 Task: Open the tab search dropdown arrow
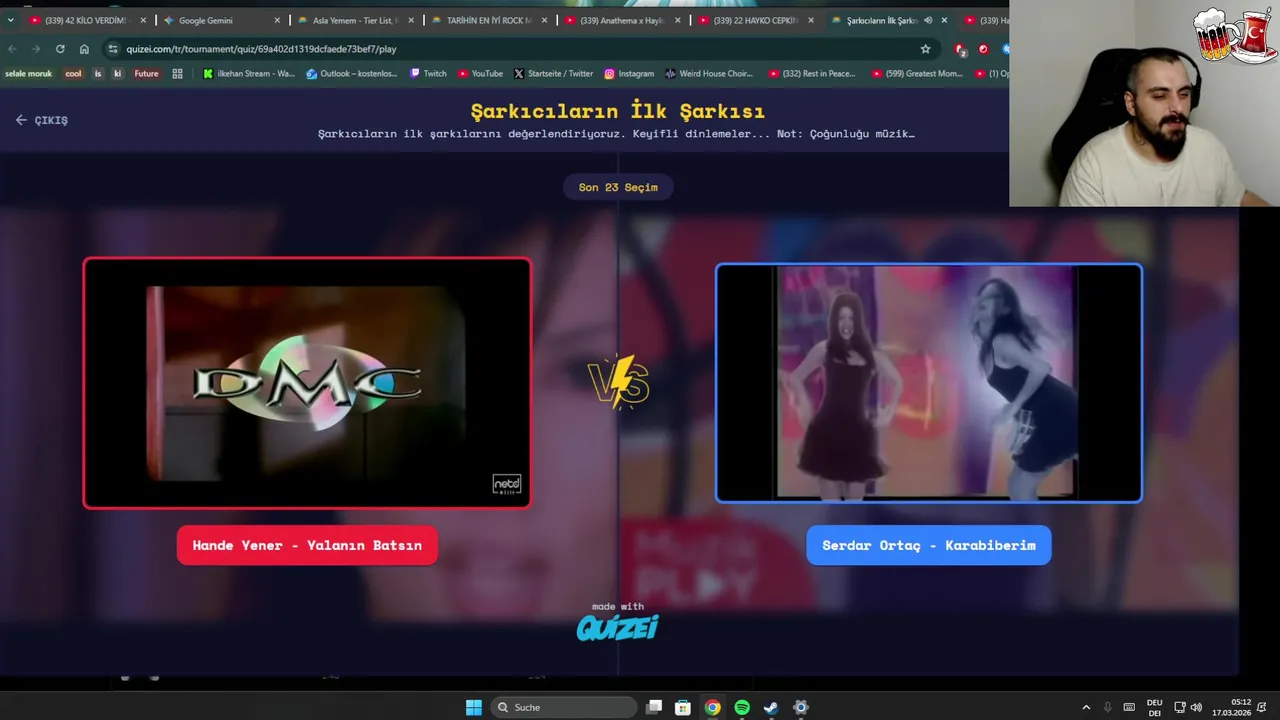[x=10, y=20]
